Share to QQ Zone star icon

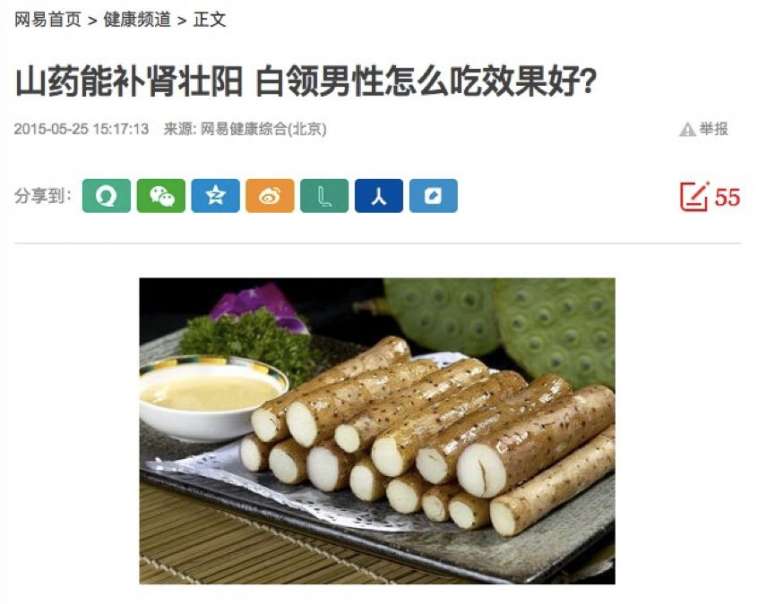(x=215, y=196)
